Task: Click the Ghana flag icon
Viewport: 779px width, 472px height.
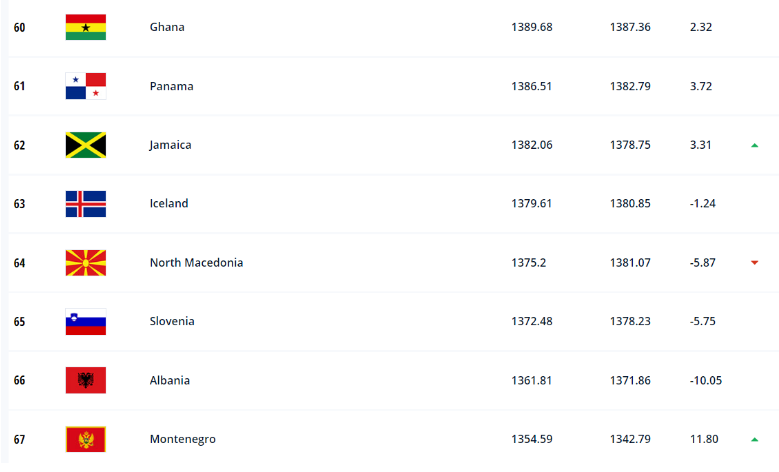Action: (85, 27)
